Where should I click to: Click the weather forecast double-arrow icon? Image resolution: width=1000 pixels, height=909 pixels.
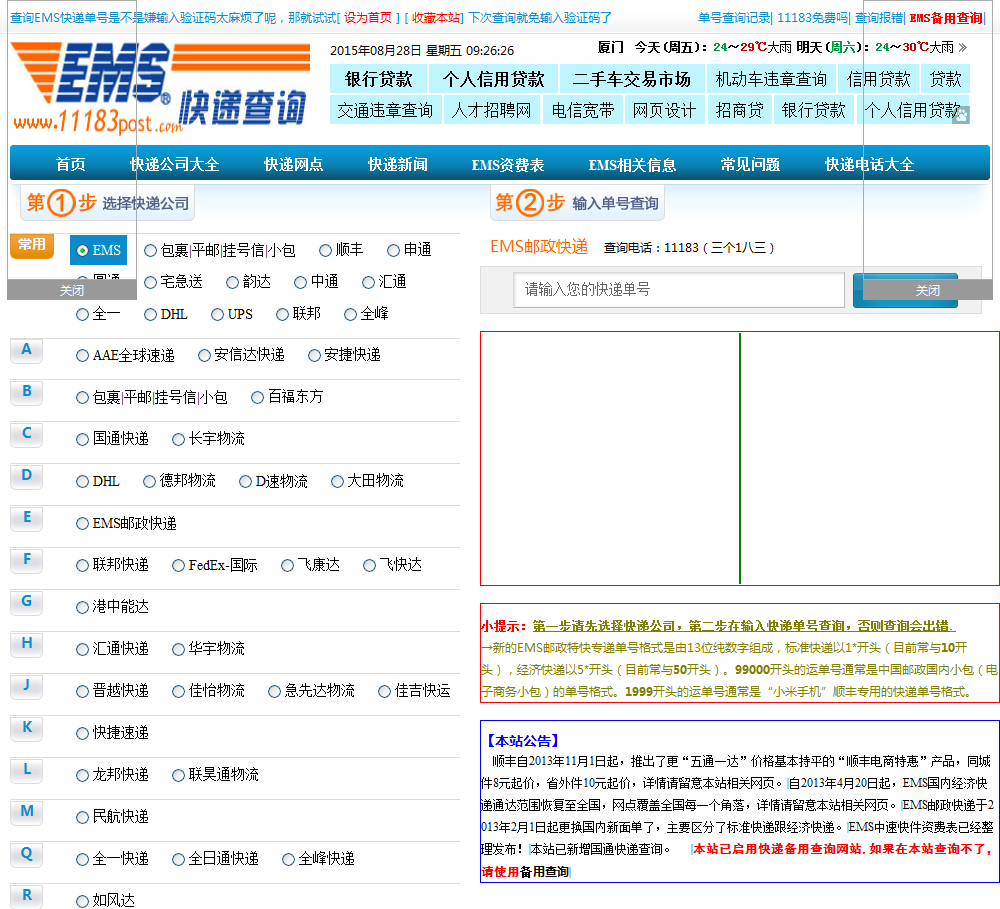pyautogui.click(x=962, y=47)
